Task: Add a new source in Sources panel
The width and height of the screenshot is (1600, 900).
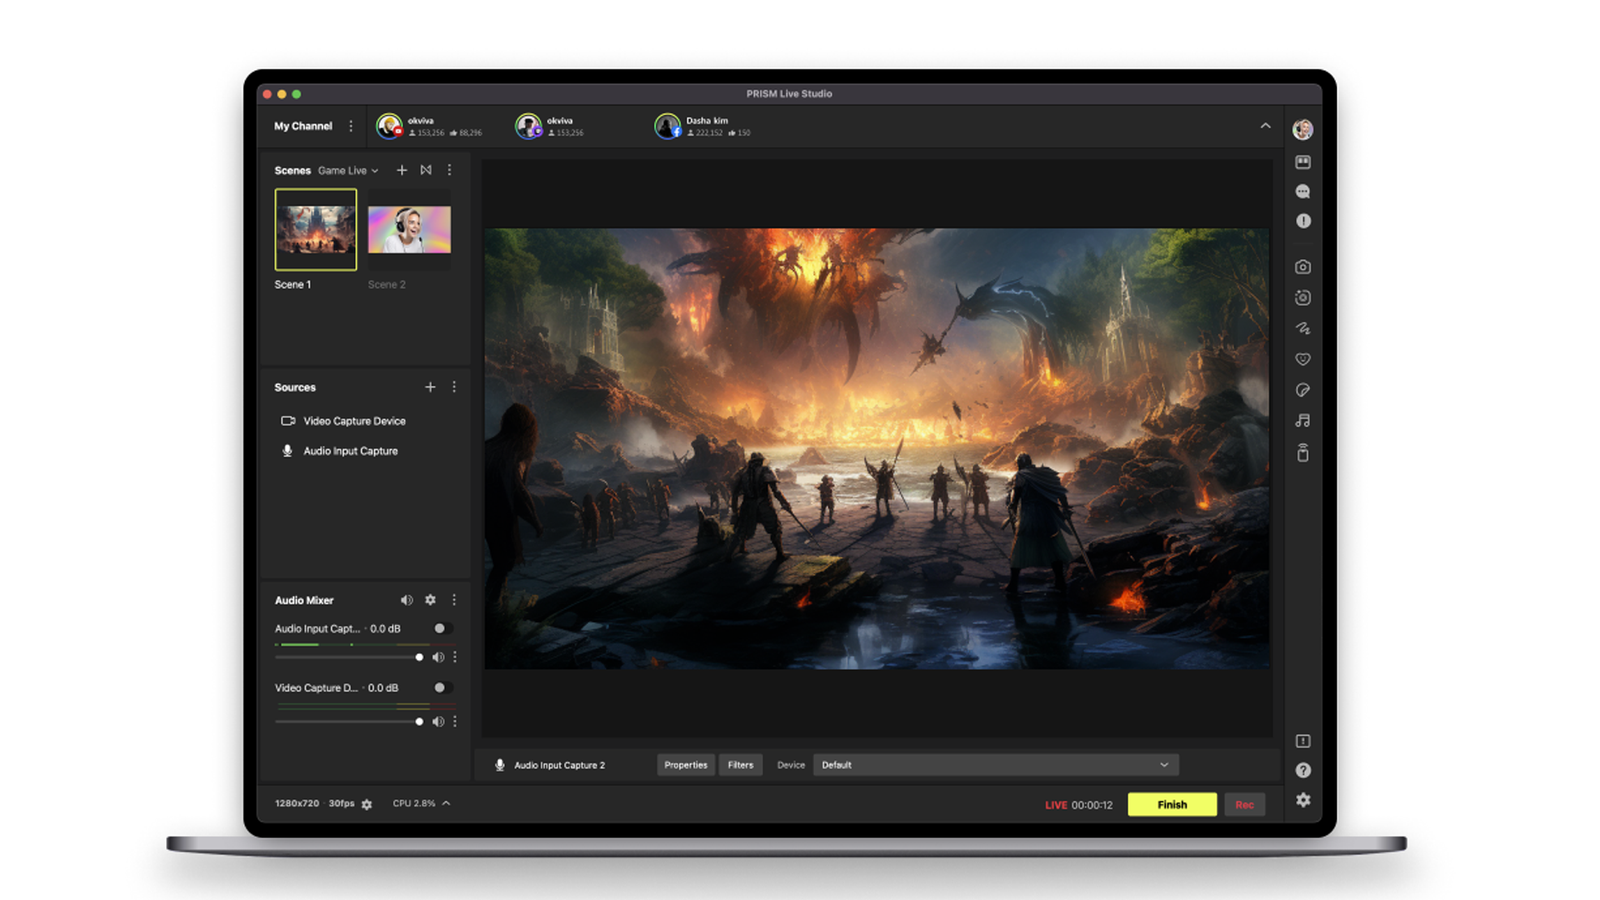Action: [430, 387]
